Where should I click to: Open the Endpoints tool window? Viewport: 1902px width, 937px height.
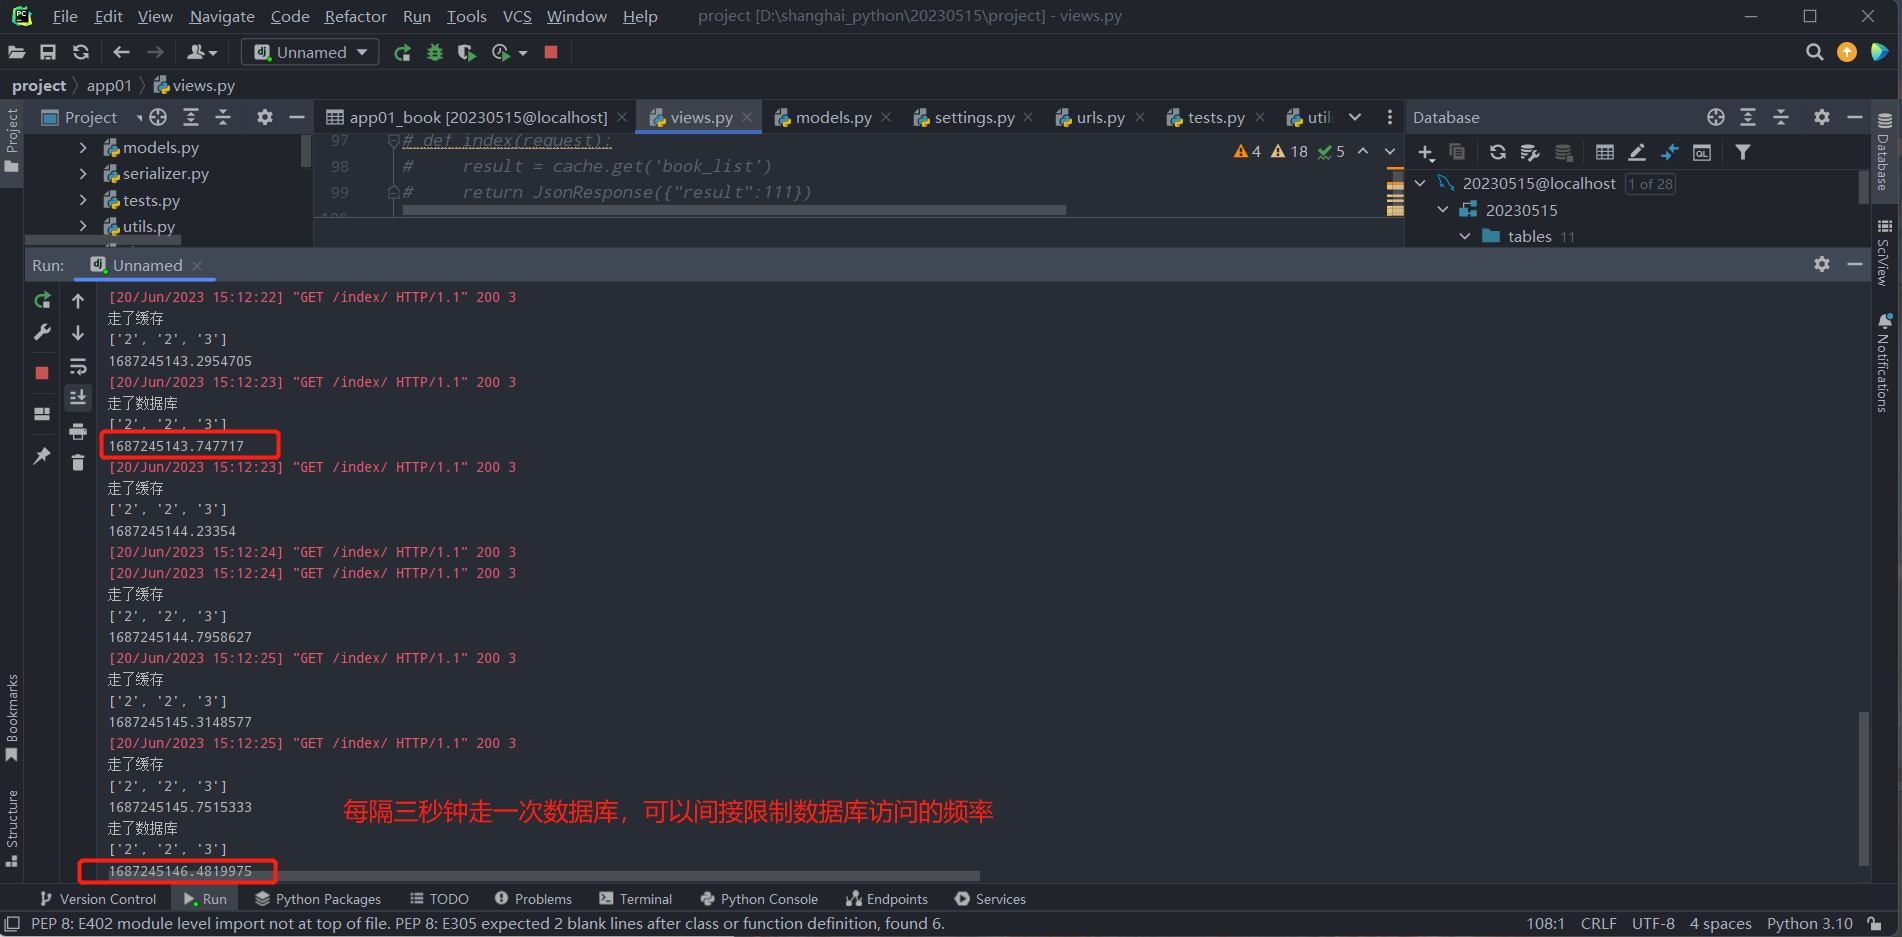tap(887, 899)
